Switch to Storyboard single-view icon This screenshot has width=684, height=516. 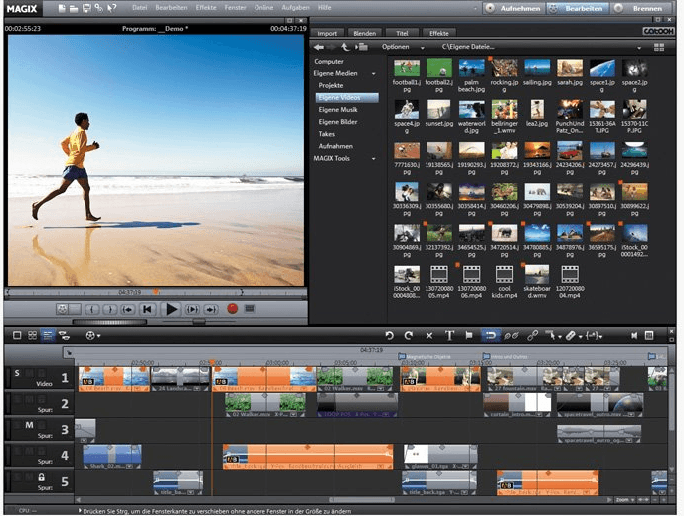tap(17, 335)
